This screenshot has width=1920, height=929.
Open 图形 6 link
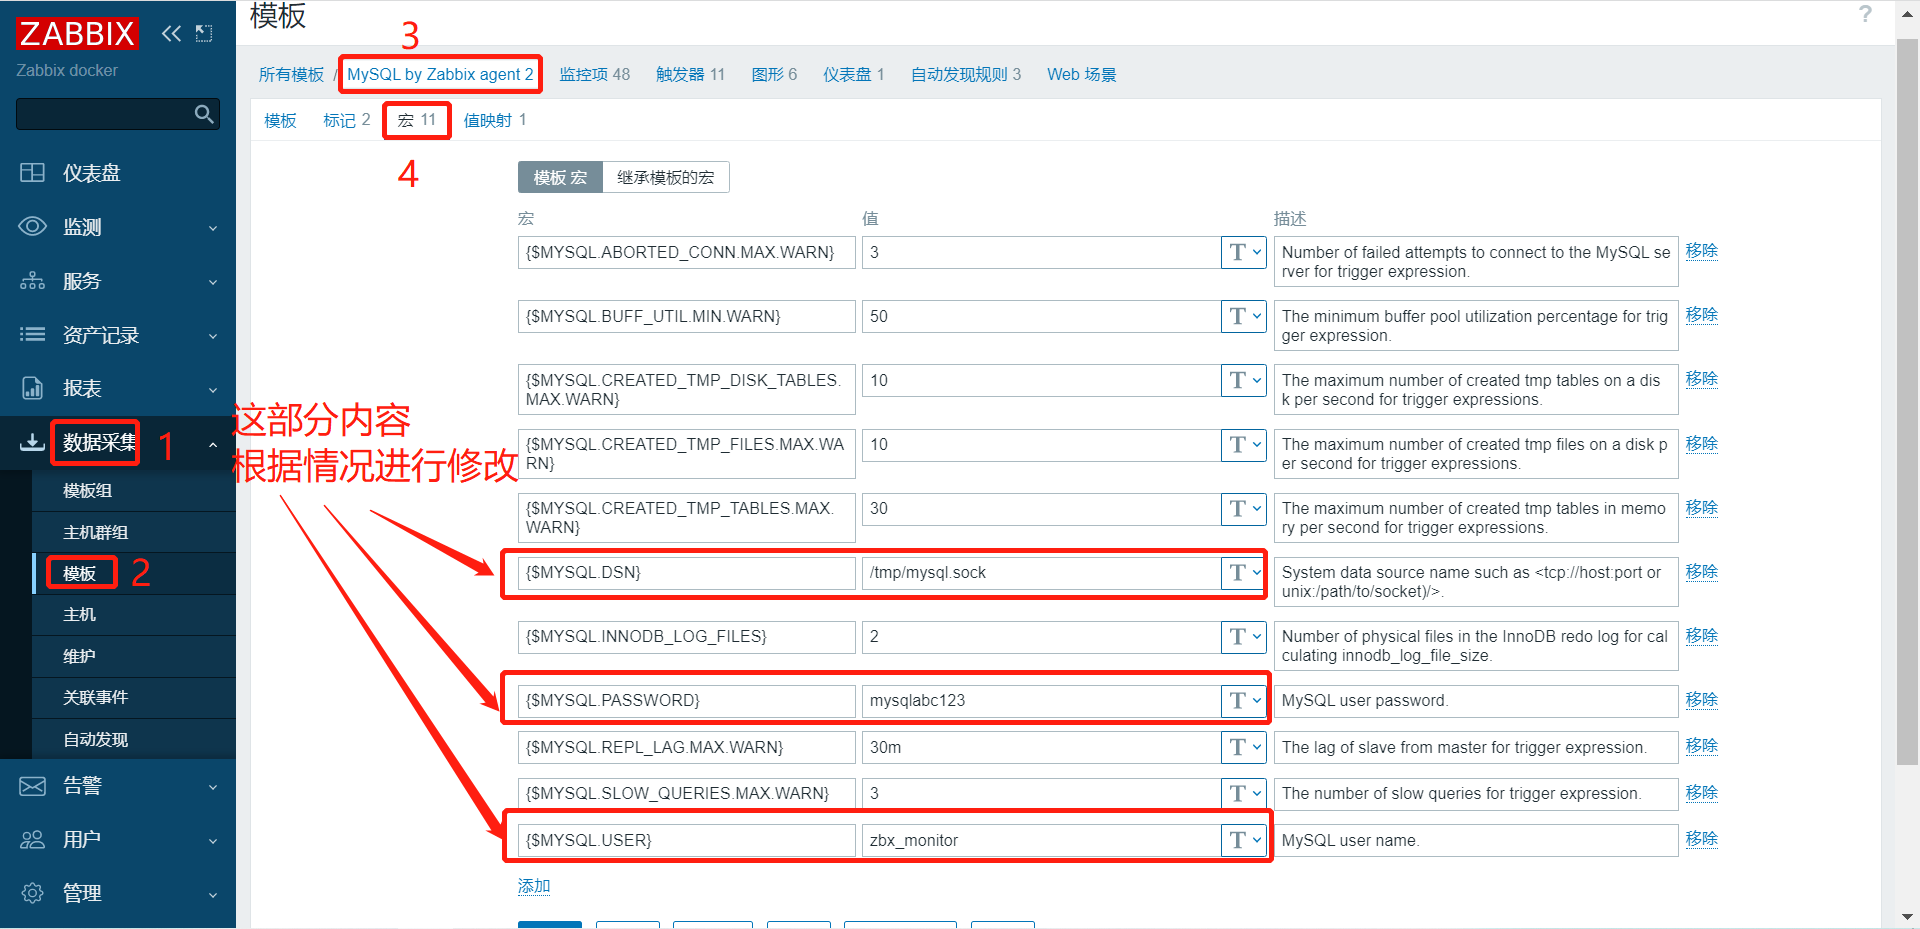tap(774, 75)
